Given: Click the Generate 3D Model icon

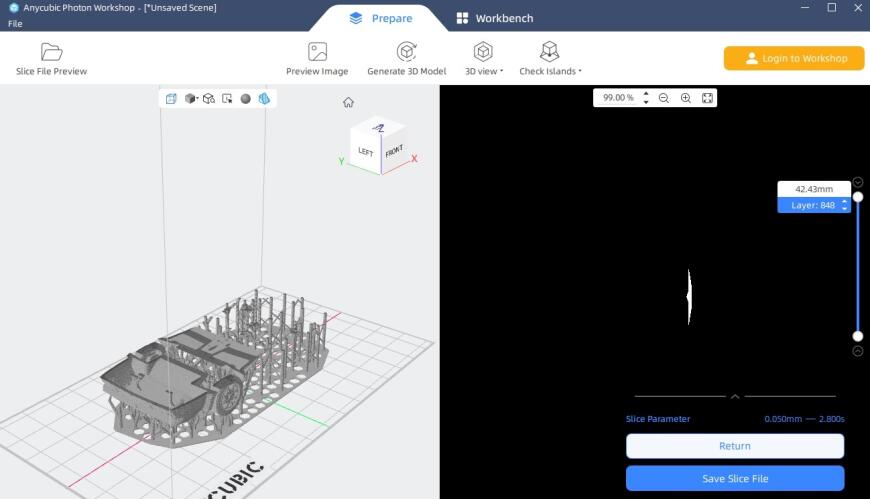Looking at the screenshot, I should point(407,52).
